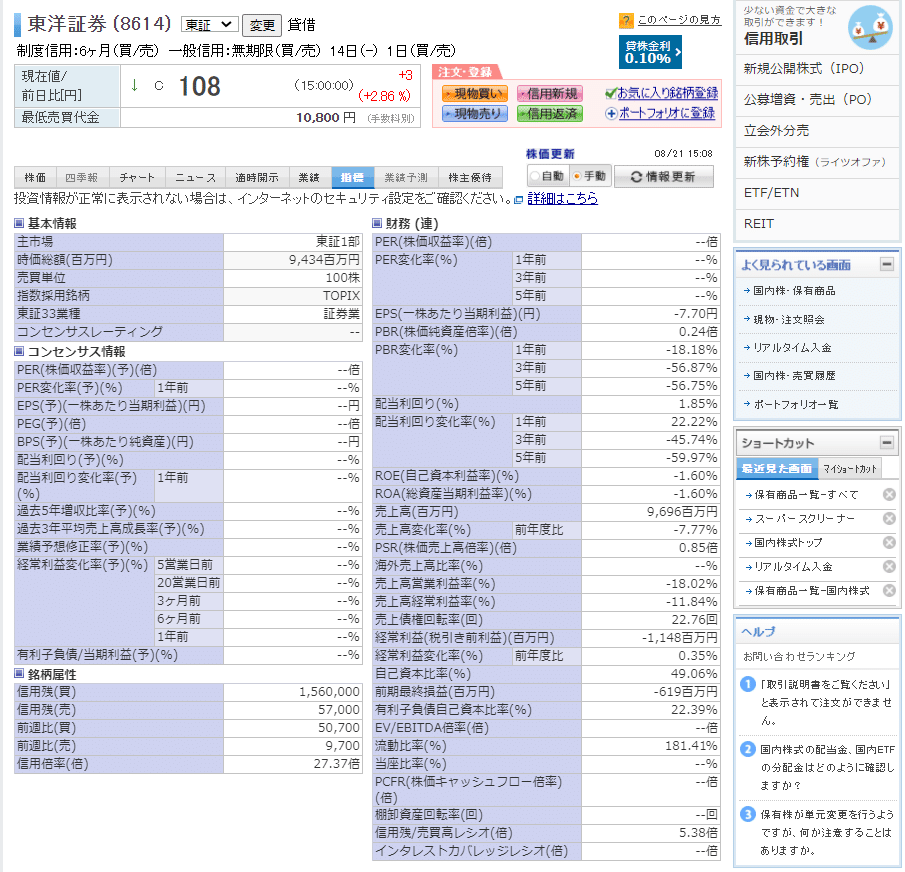
Task: Collapse the よく見られている画面 panel
Action: [x=886, y=265]
